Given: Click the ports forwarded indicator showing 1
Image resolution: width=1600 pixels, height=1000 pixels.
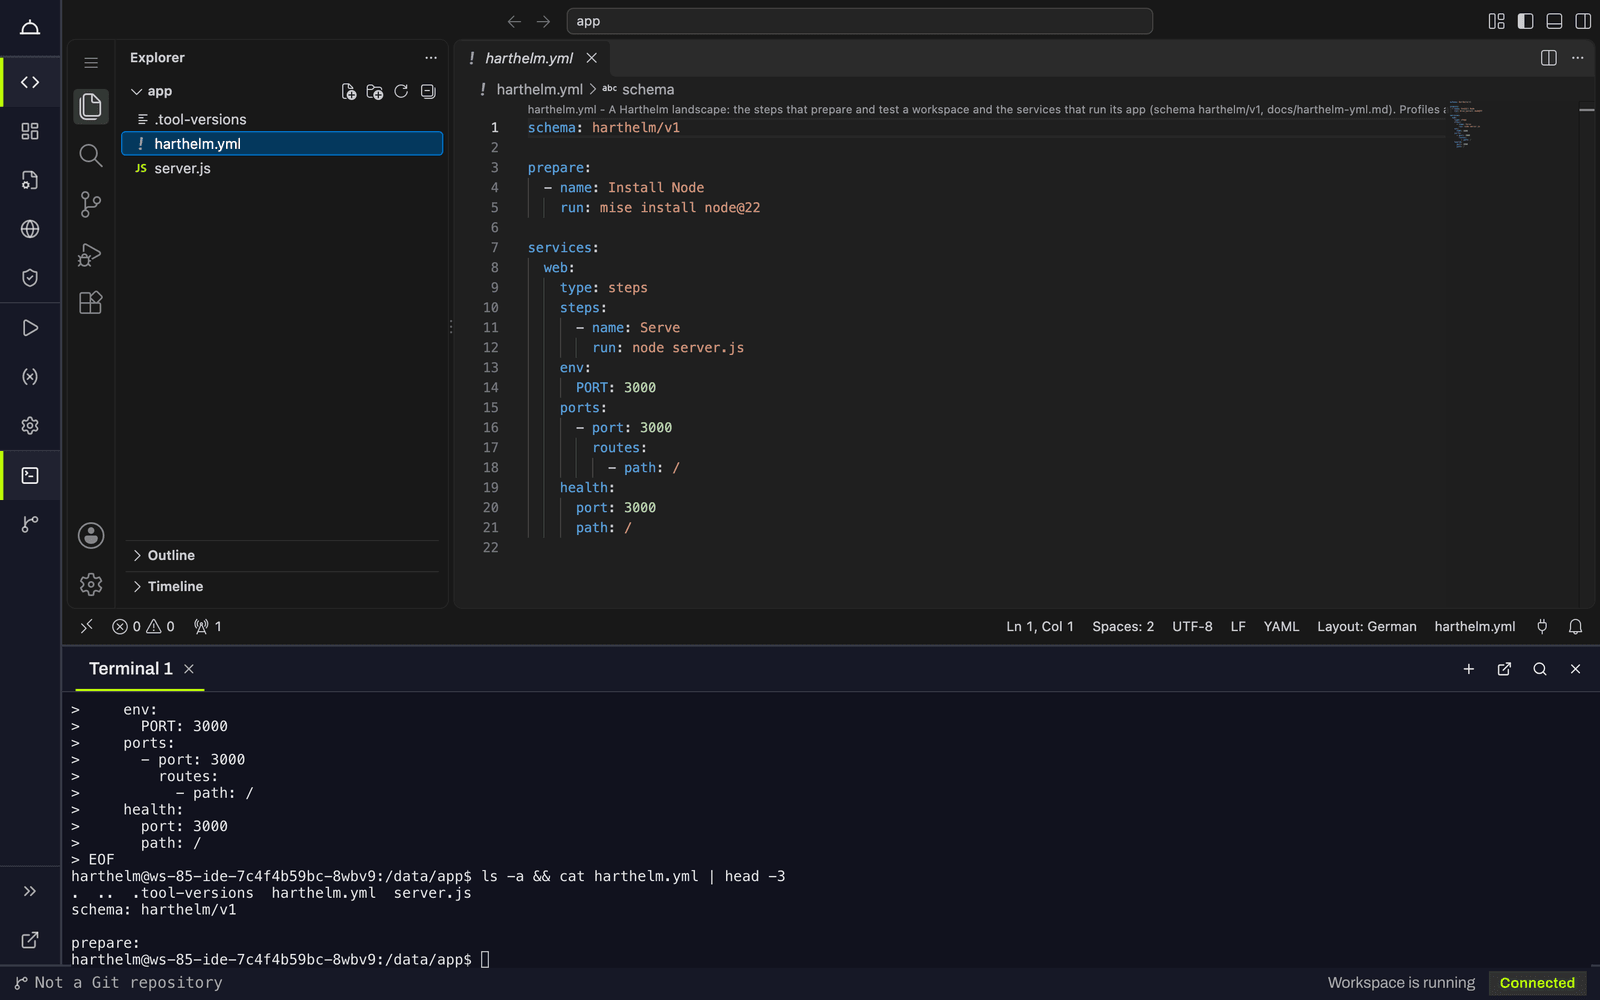Looking at the screenshot, I should pyautogui.click(x=208, y=627).
